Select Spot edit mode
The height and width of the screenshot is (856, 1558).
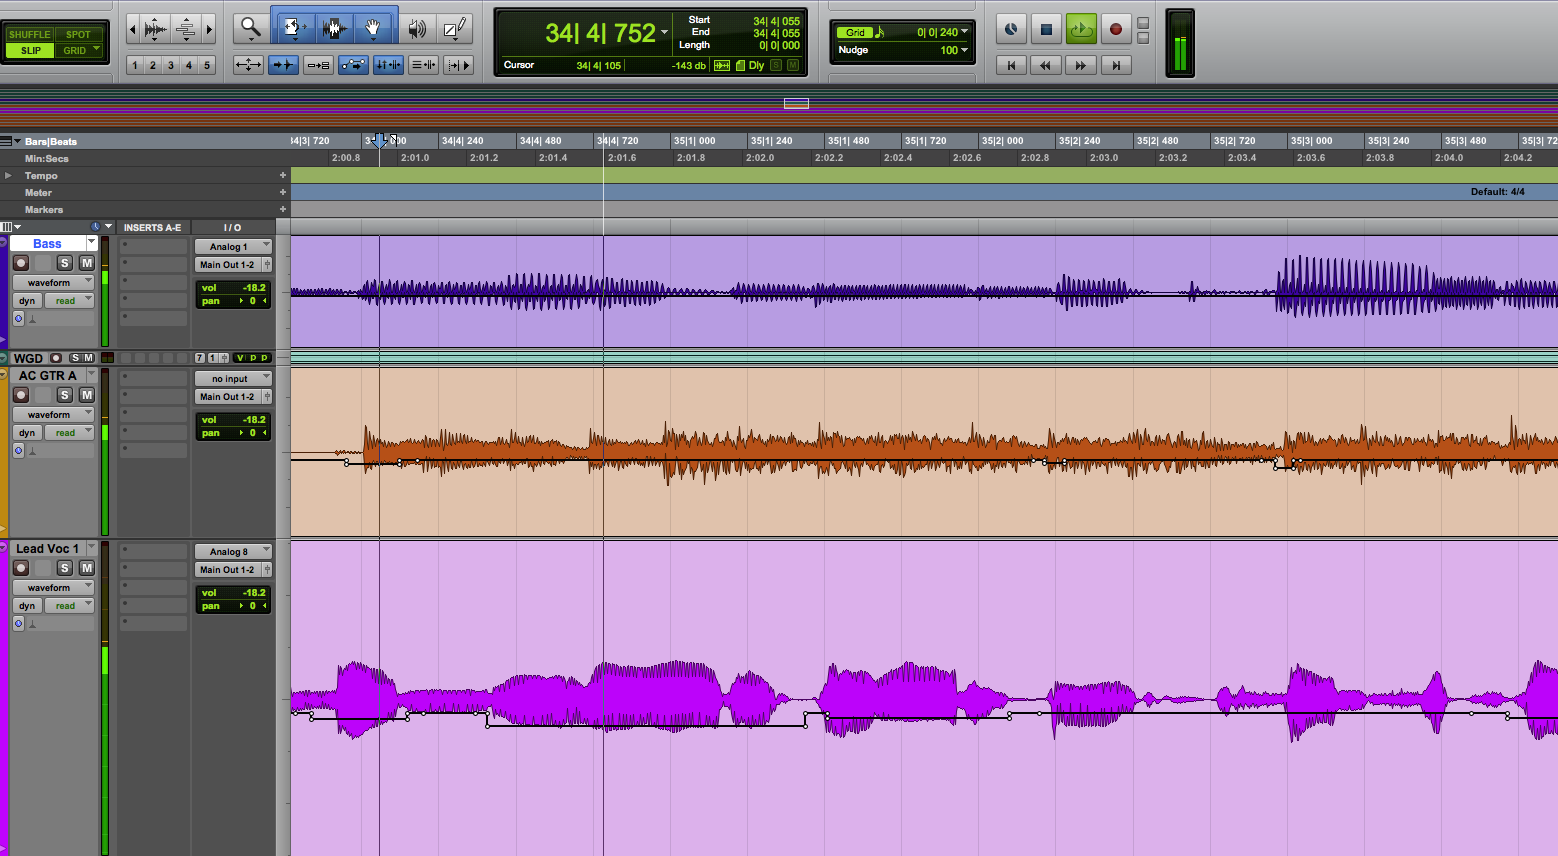click(x=79, y=34)
